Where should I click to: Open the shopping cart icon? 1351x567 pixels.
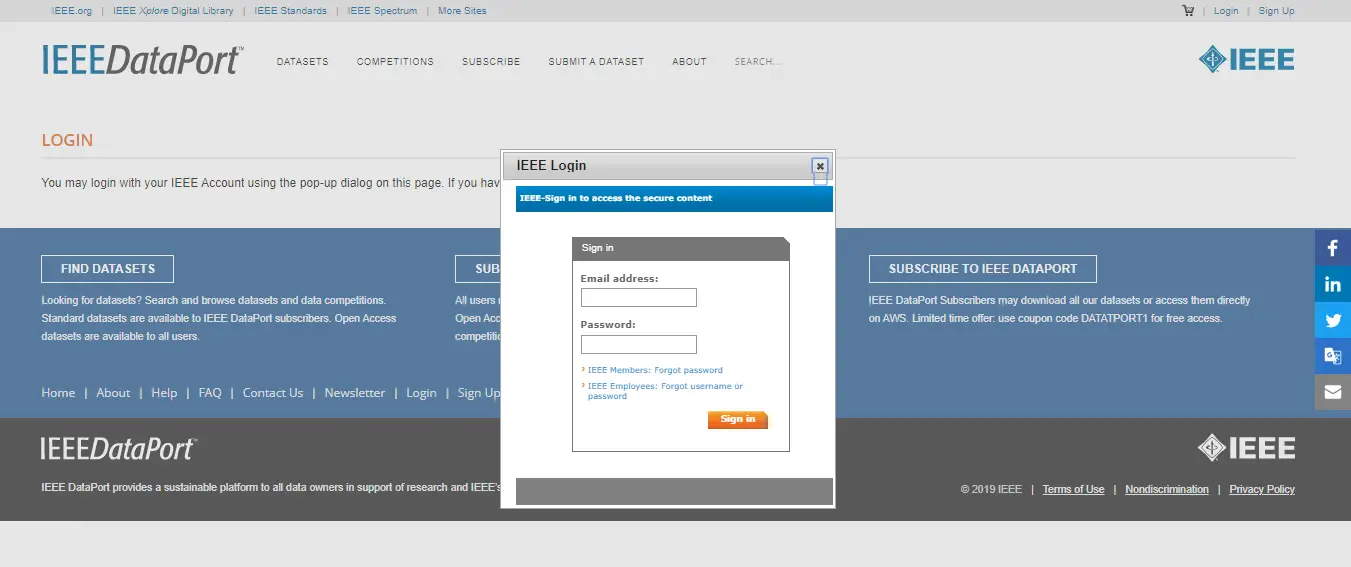pos(1188,11)
